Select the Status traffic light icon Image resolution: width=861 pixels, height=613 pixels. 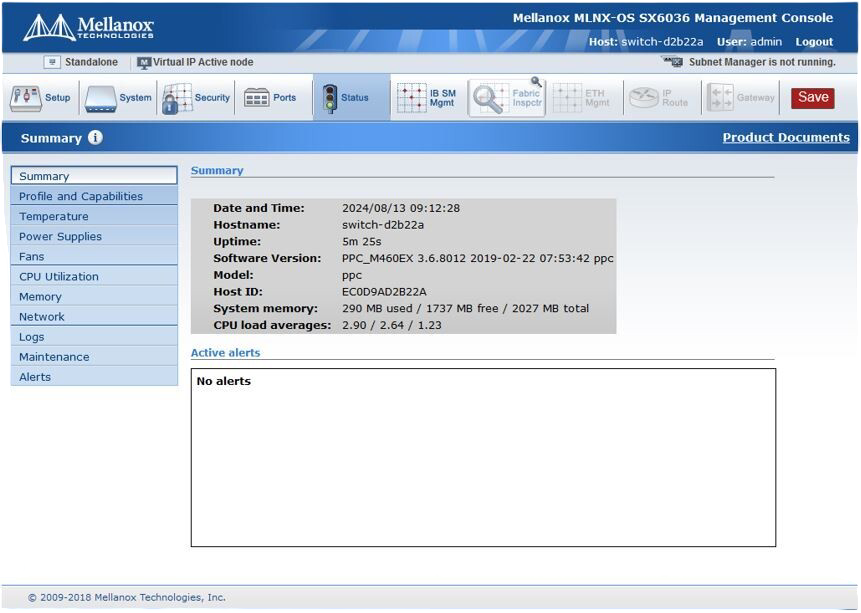329,98
